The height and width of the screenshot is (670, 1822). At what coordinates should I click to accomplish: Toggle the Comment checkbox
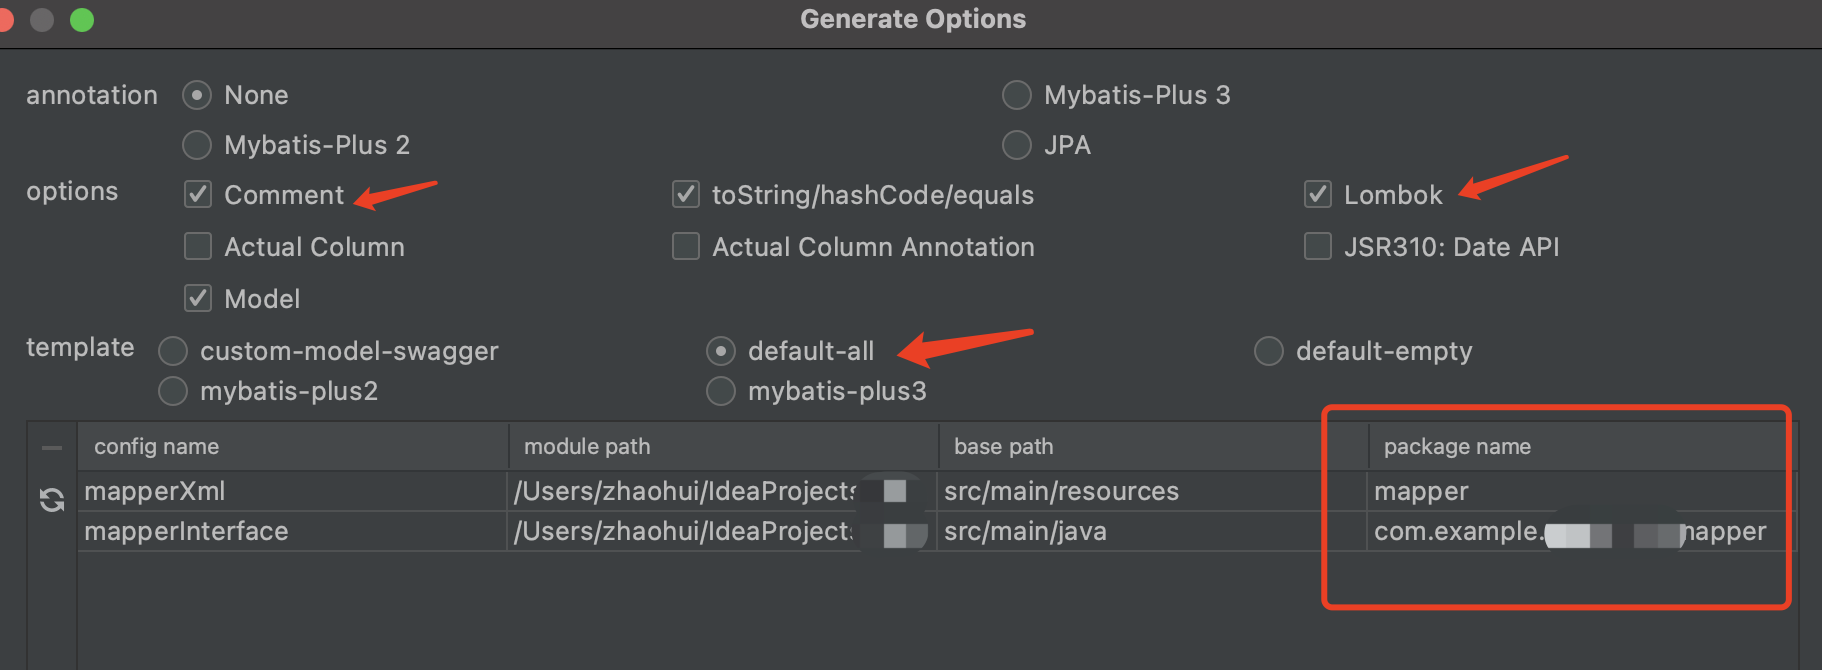[x=198, y=194]
